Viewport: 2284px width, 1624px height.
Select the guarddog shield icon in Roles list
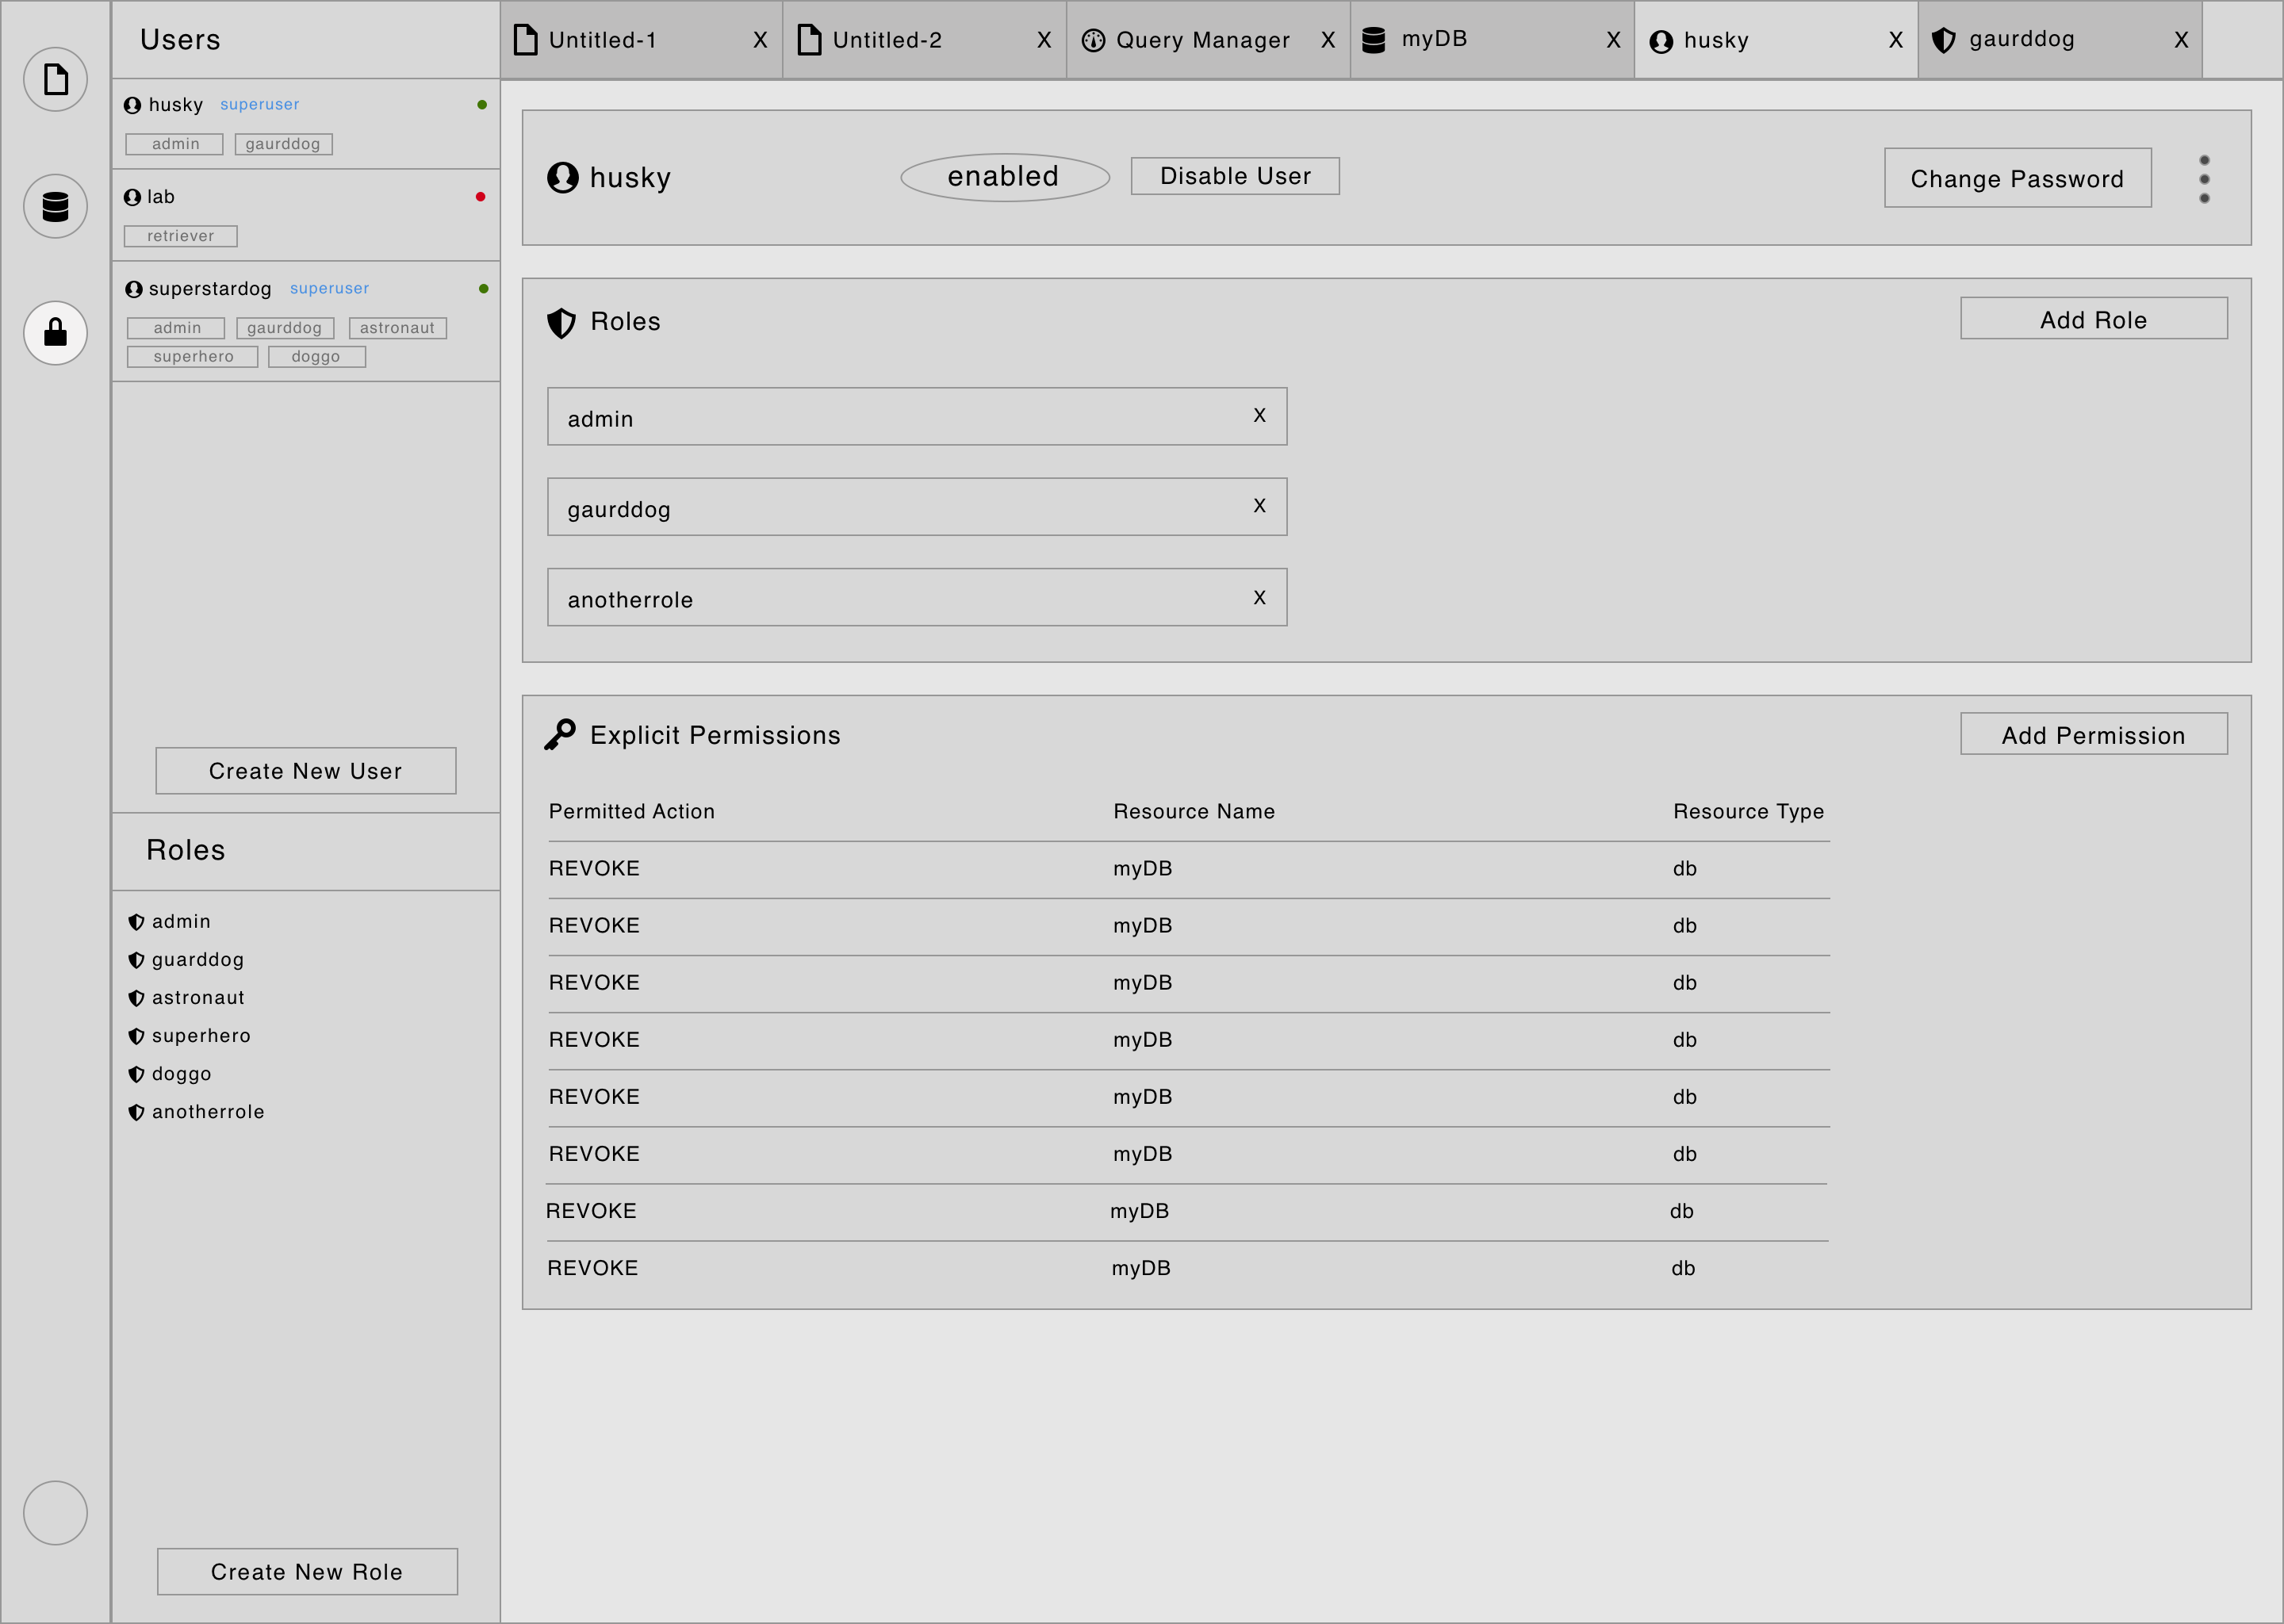[137, 959]
